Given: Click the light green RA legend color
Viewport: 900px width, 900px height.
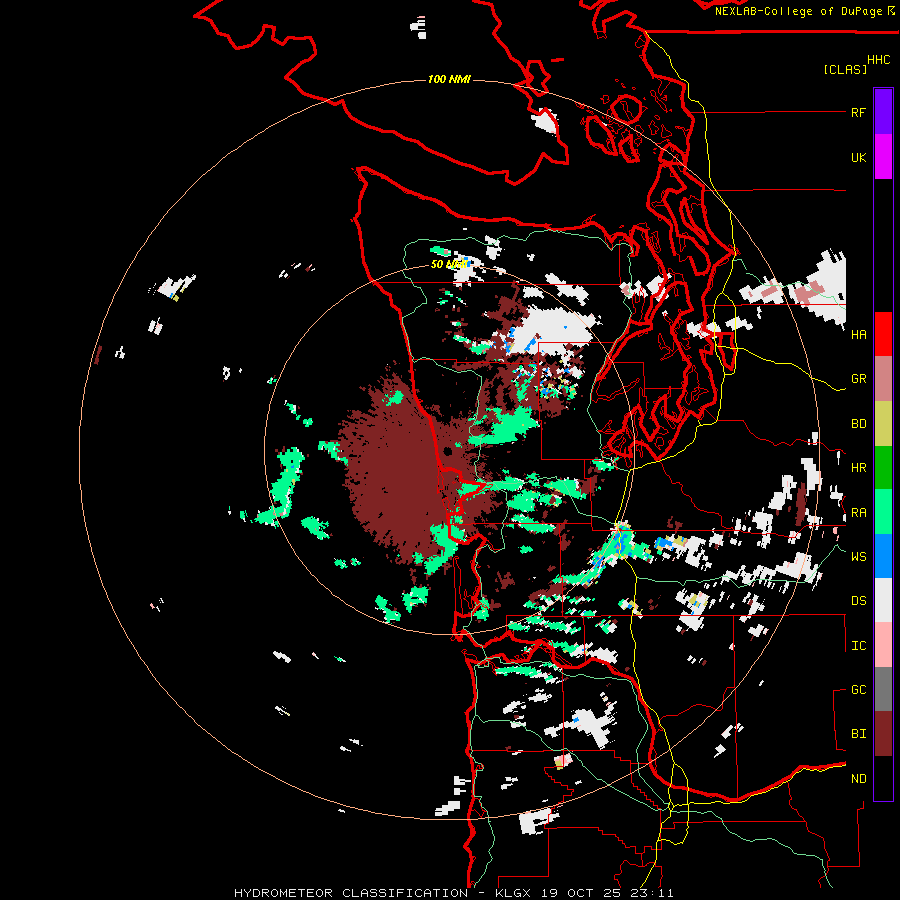Looking at the screenshot, I should 883,512.
